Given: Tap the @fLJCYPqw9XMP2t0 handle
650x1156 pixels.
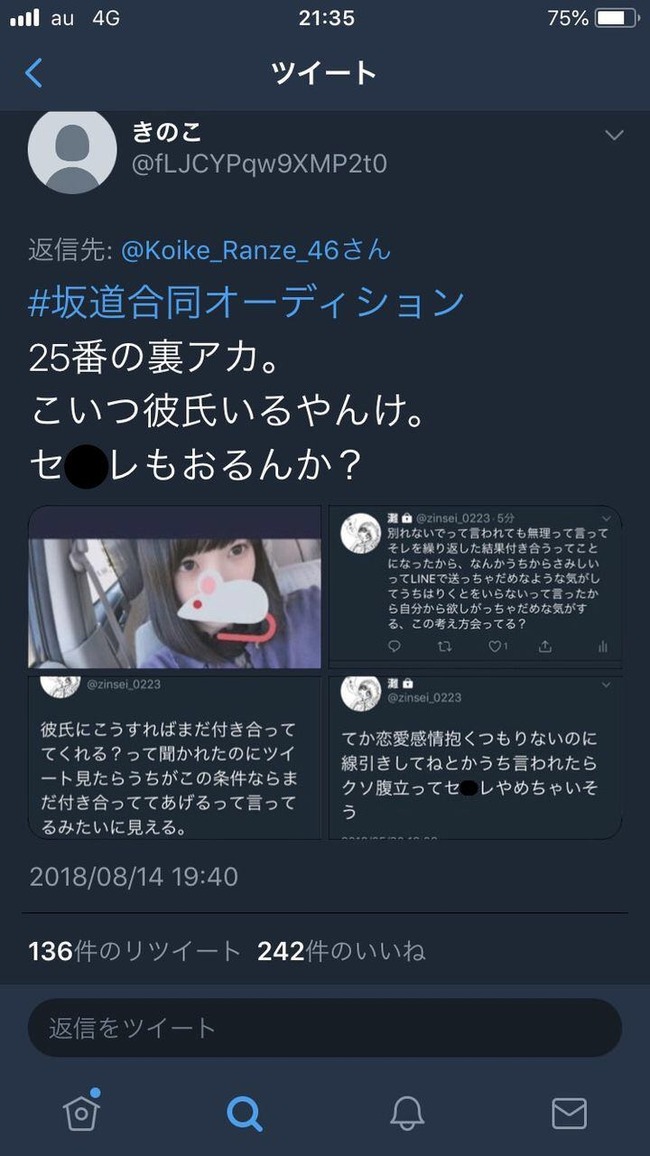Looking at the screenshot, I should coord(259,164).
